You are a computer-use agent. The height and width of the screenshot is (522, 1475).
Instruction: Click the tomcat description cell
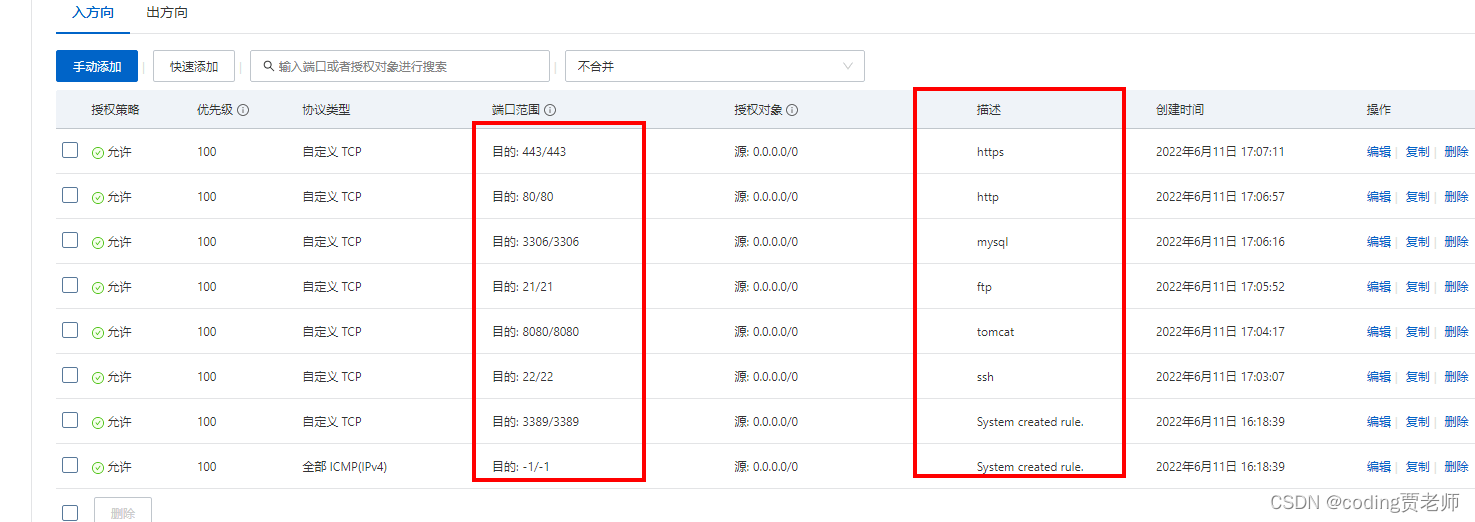[x=995, y=332]
